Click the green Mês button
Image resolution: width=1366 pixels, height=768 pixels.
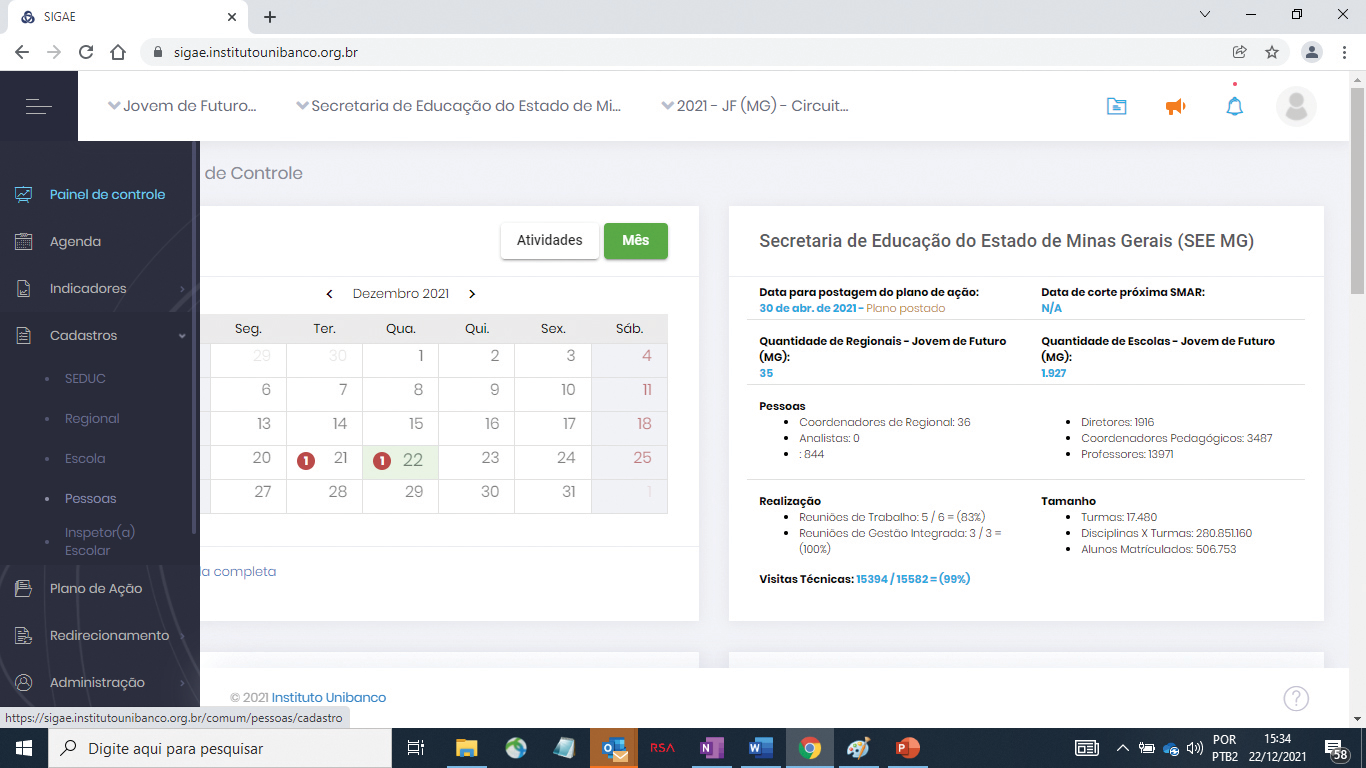pos(636,241)
